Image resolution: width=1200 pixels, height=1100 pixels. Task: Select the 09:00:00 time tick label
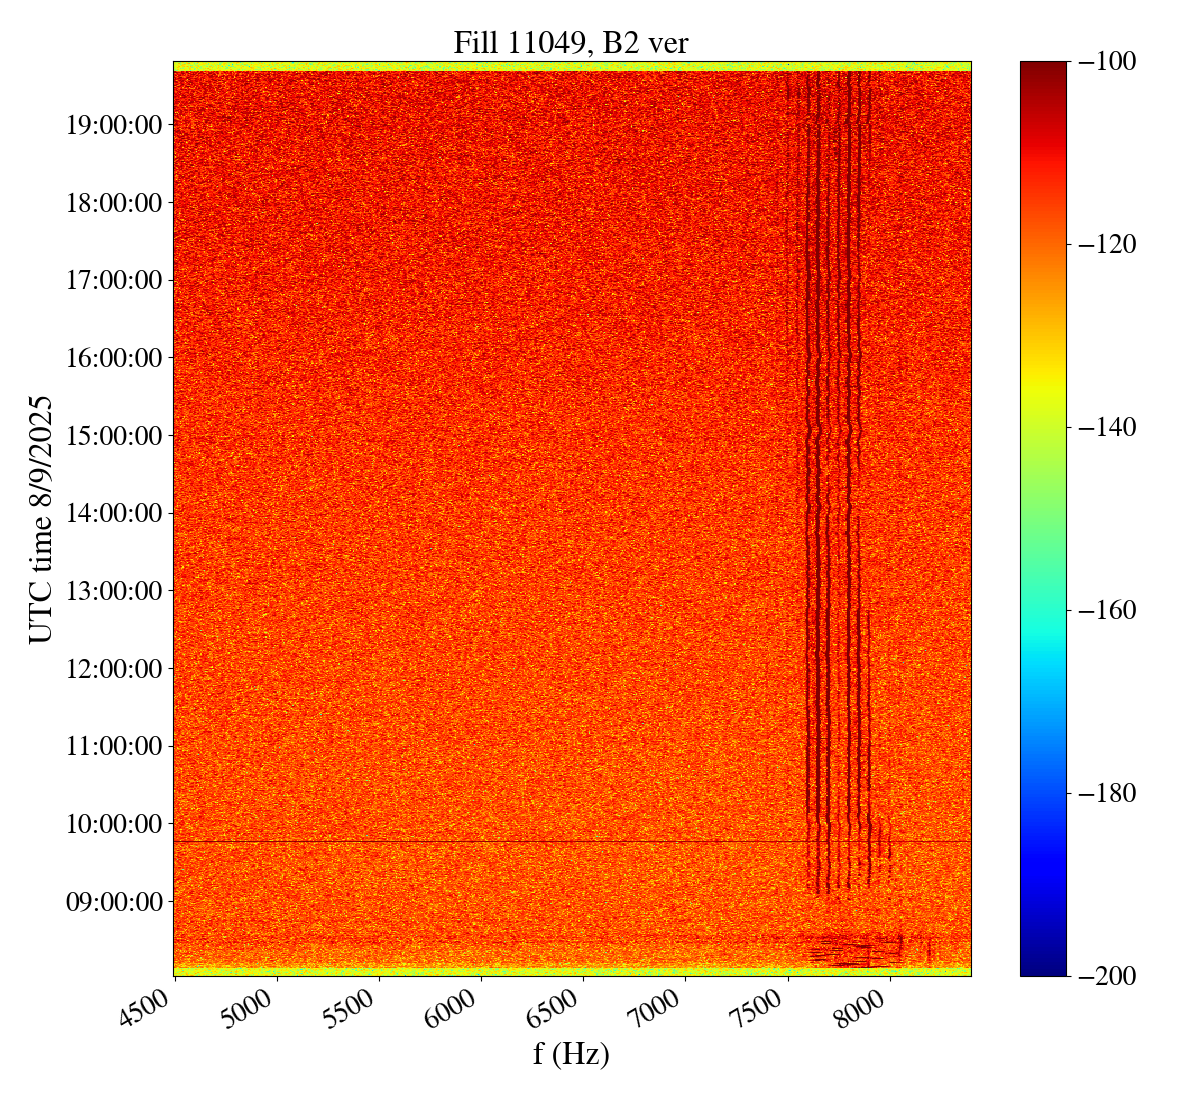114,902
